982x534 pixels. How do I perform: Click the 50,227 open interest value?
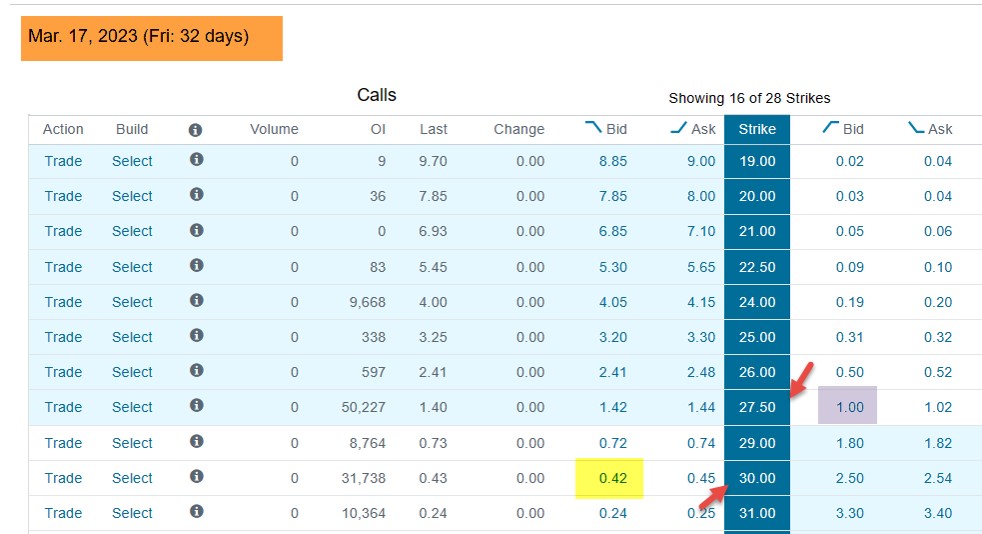click(363, 407)
